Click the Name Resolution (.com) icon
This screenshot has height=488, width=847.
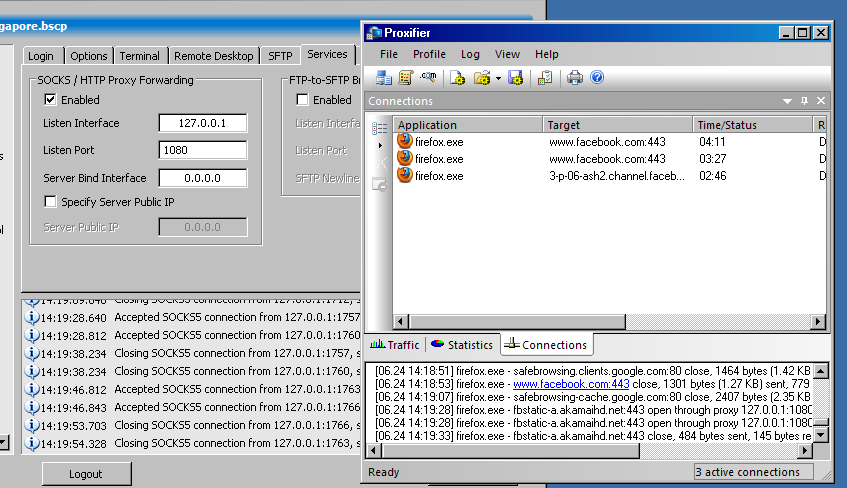(428, 78)
